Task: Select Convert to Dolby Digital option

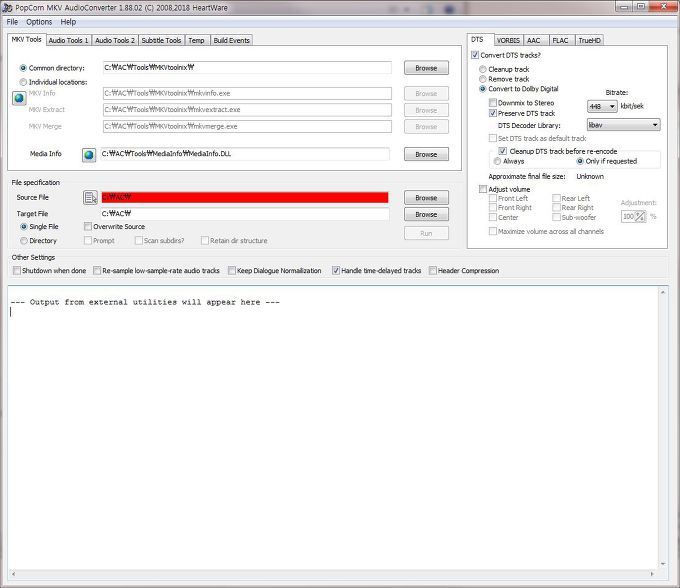Action: (x=482, y=89)
